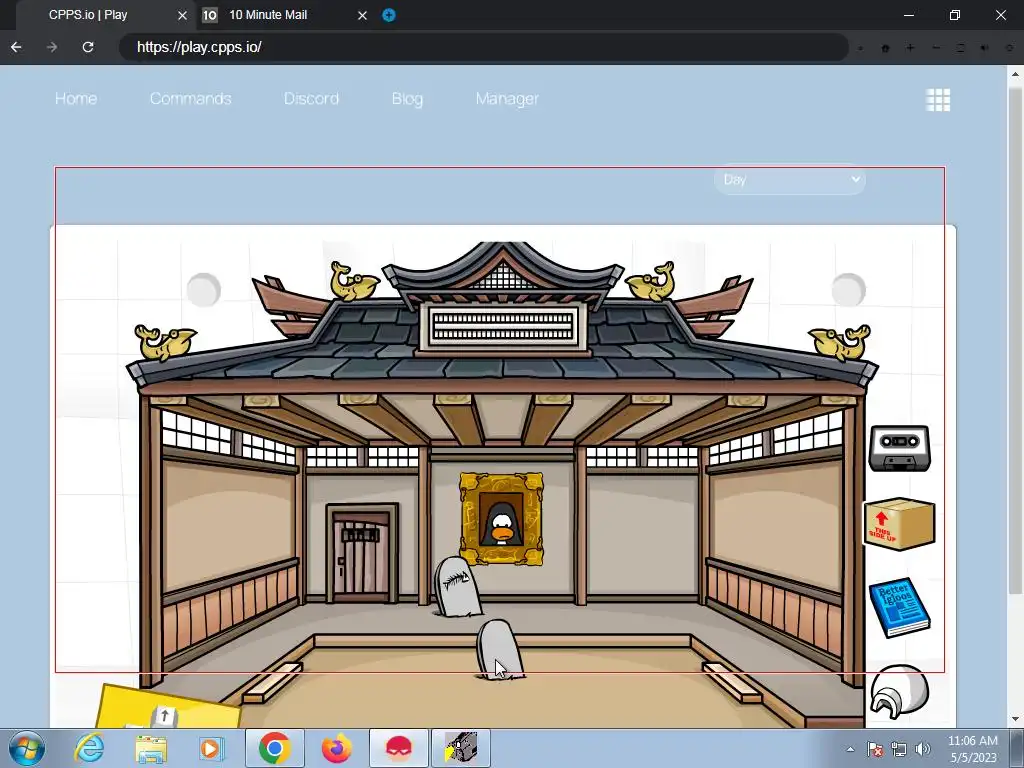Click the browser forward arrow
The image size is (1024, 768).
[52, 47]
